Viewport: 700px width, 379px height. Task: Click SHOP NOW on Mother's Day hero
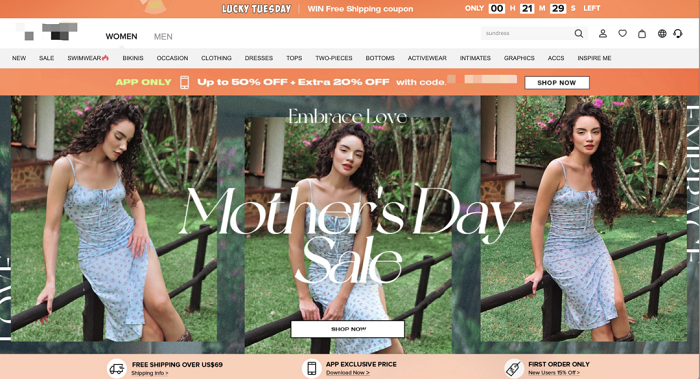coord(348,329)
